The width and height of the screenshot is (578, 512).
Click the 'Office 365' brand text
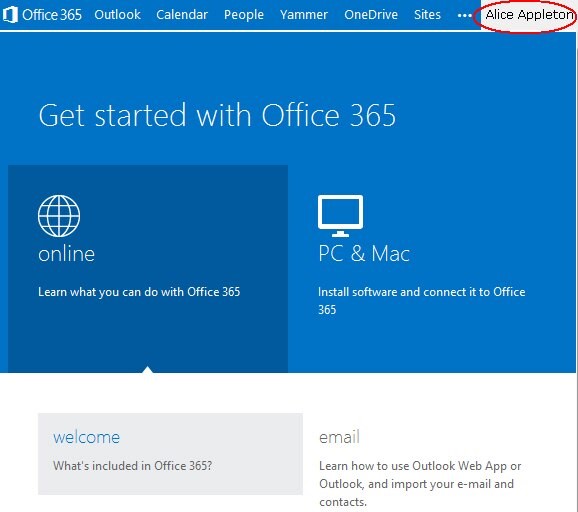[x=52, y=15]
